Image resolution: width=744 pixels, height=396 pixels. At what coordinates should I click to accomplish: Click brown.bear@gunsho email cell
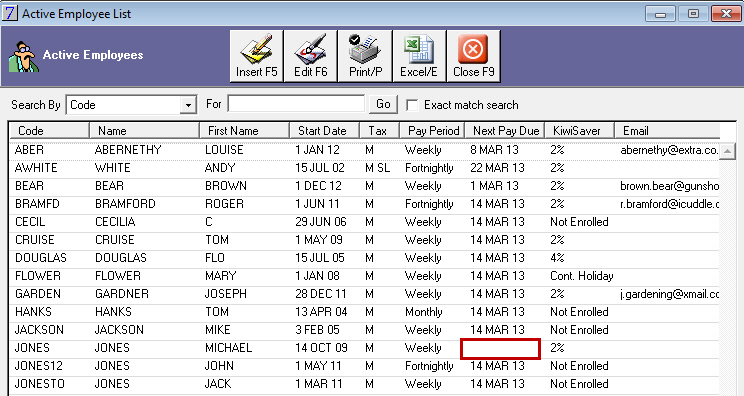click(x=670, y=186)
